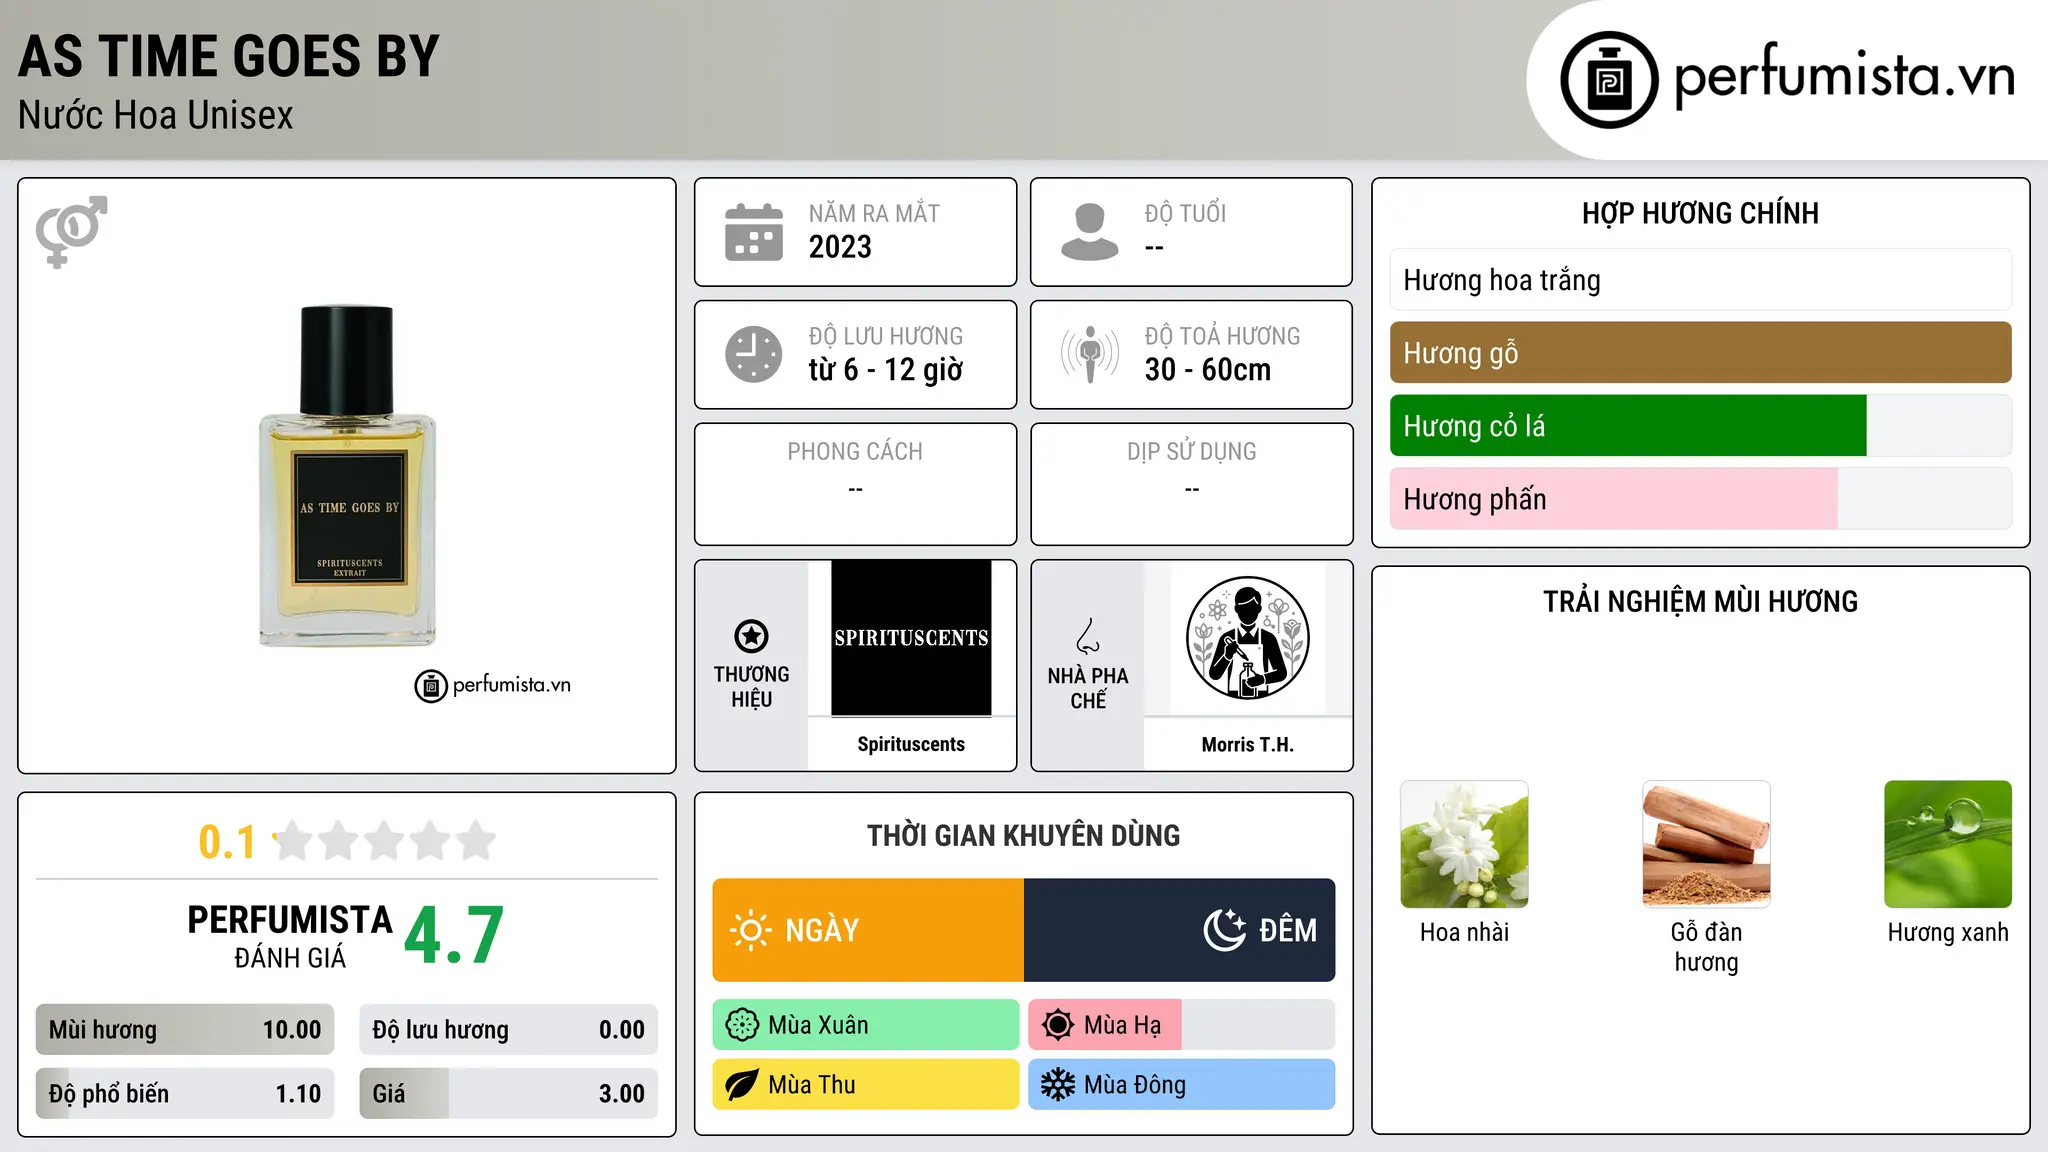Click the Spirituscents brand name link
2048x1152 pixels.
tap(911, 745)
